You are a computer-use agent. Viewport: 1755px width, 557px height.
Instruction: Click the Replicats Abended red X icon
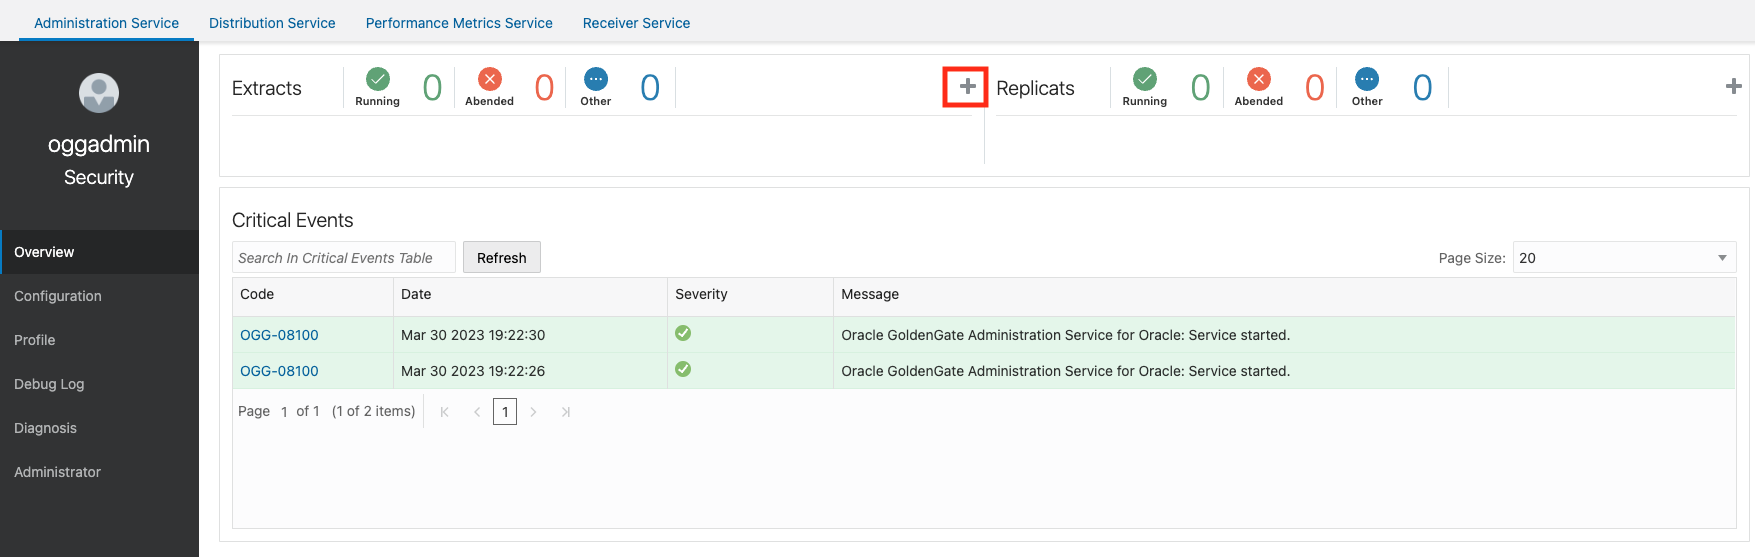[1259, 79]
